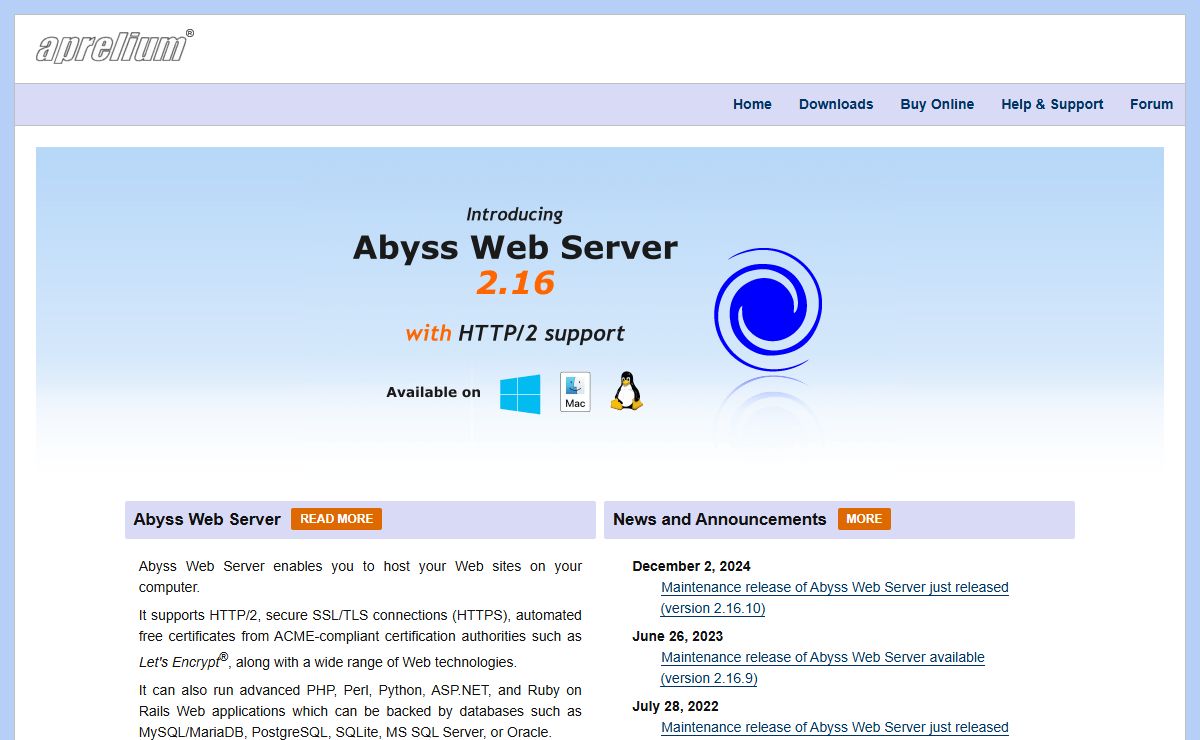The image size is (1200, 740).
Task: Open the version 2.16.9 maintenance release link
Action: point(822,668)
